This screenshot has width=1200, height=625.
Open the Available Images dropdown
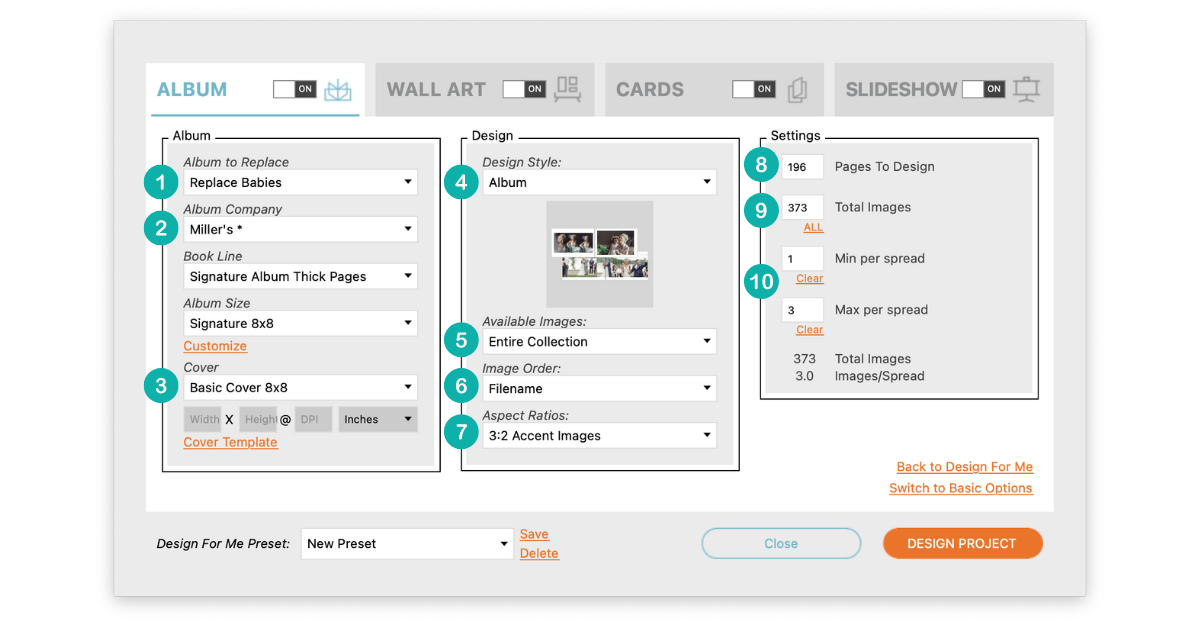pos(599,341)
